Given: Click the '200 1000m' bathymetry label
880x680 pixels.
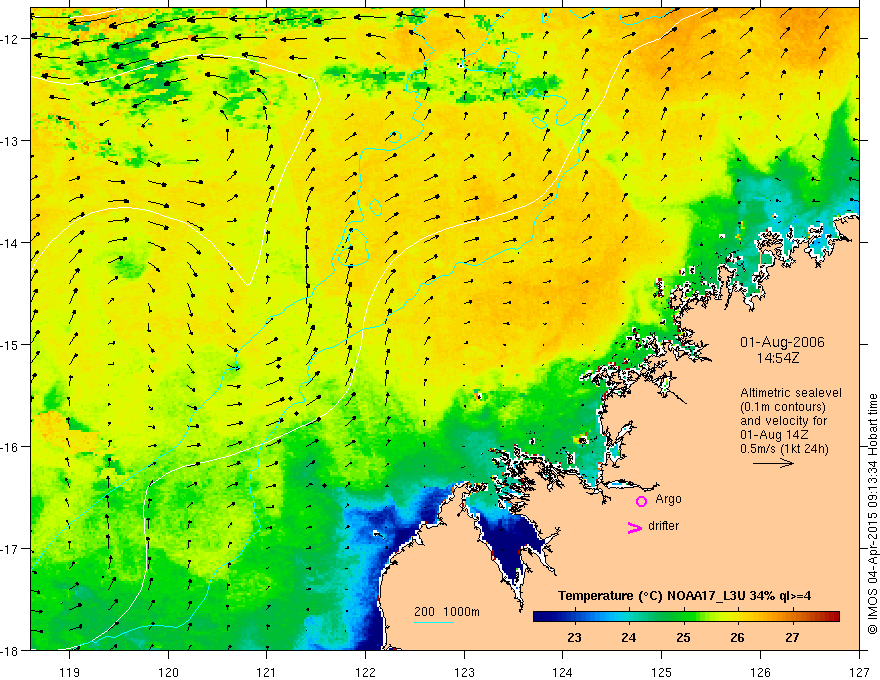Looking at the screenshot, I should click(447, 612).
